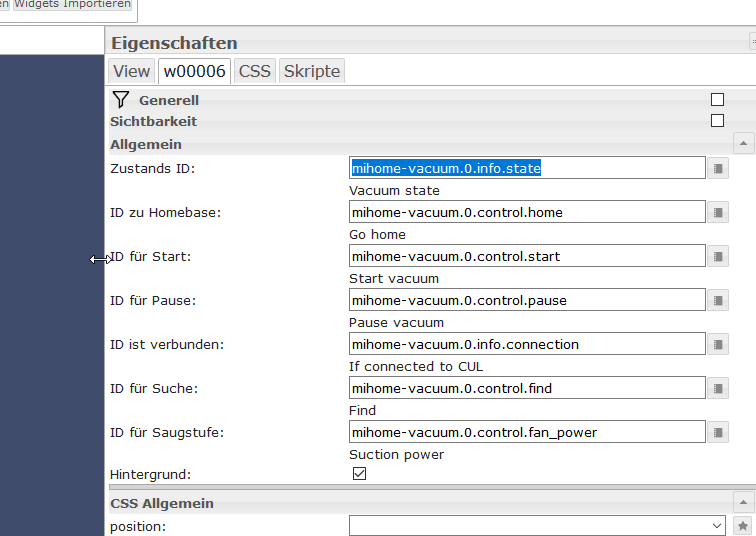Open object ID picker for ID für Start
Viewport: 756px width, 536px height.
718,256
